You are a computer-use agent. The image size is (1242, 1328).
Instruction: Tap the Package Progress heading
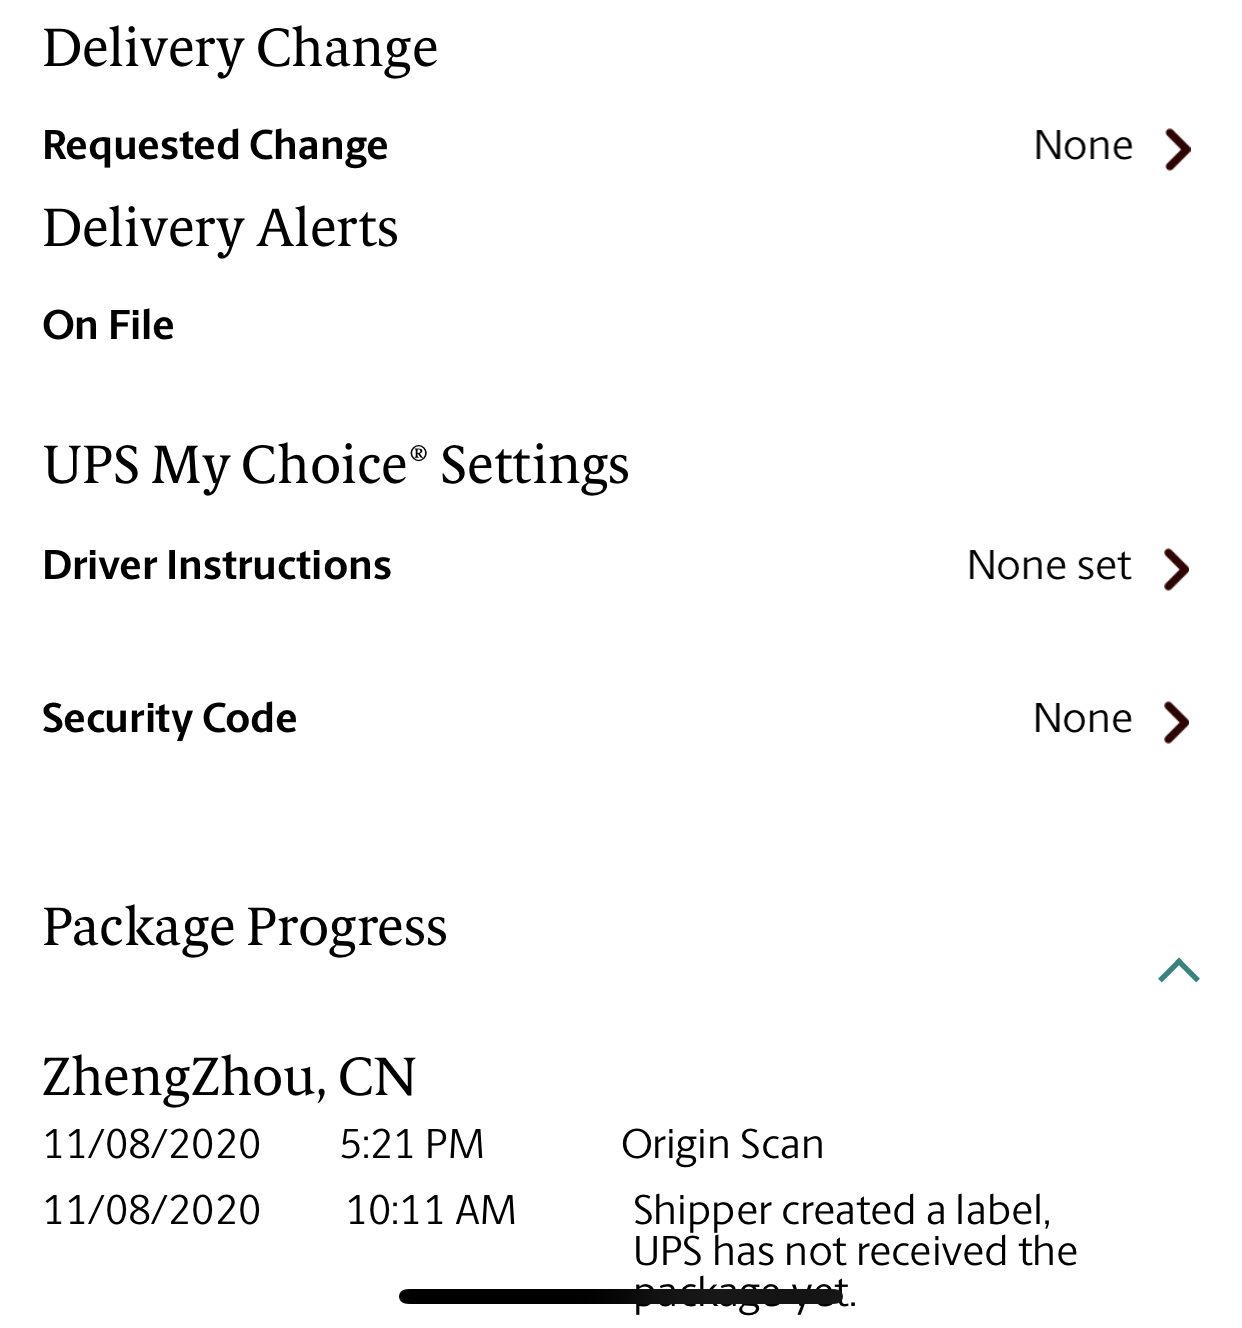[245, 927]
